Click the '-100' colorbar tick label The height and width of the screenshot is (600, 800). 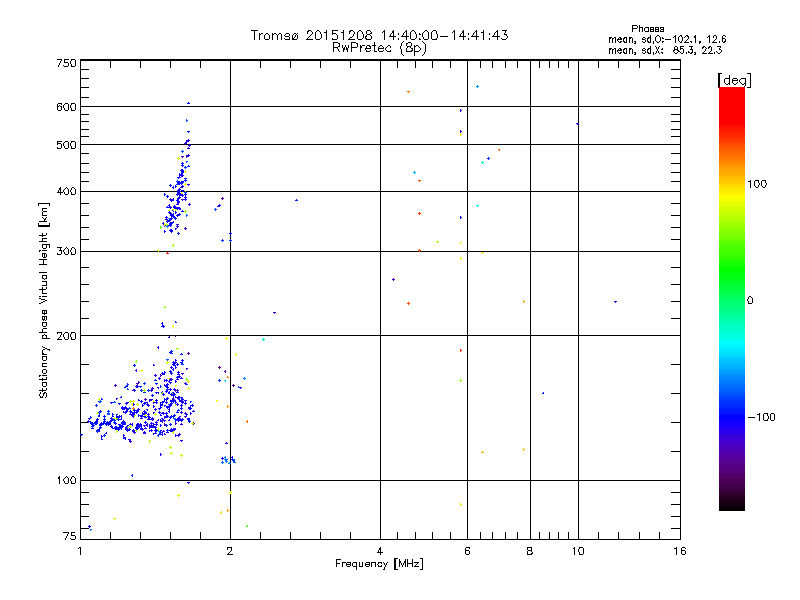coord(761,417)
